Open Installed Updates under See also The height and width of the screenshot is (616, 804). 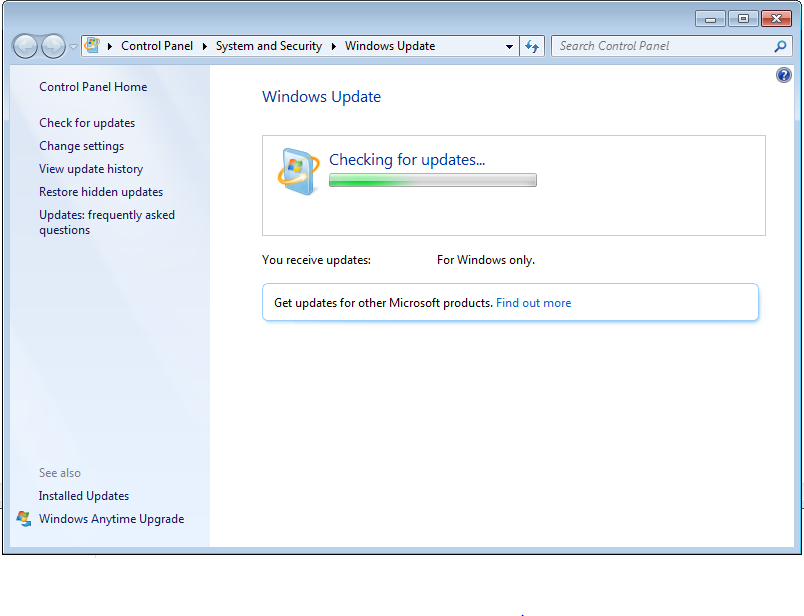[x=84, y=496]
